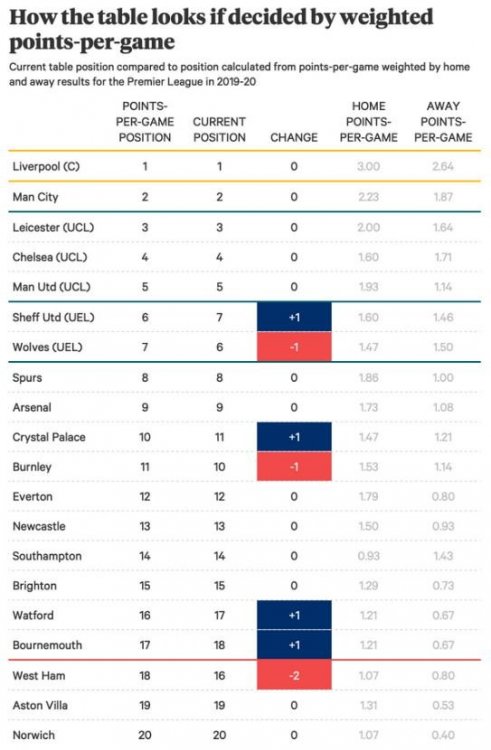Click Bournemouth's blue +1 change cell
The image size is (491, 750).
(295, 645)
